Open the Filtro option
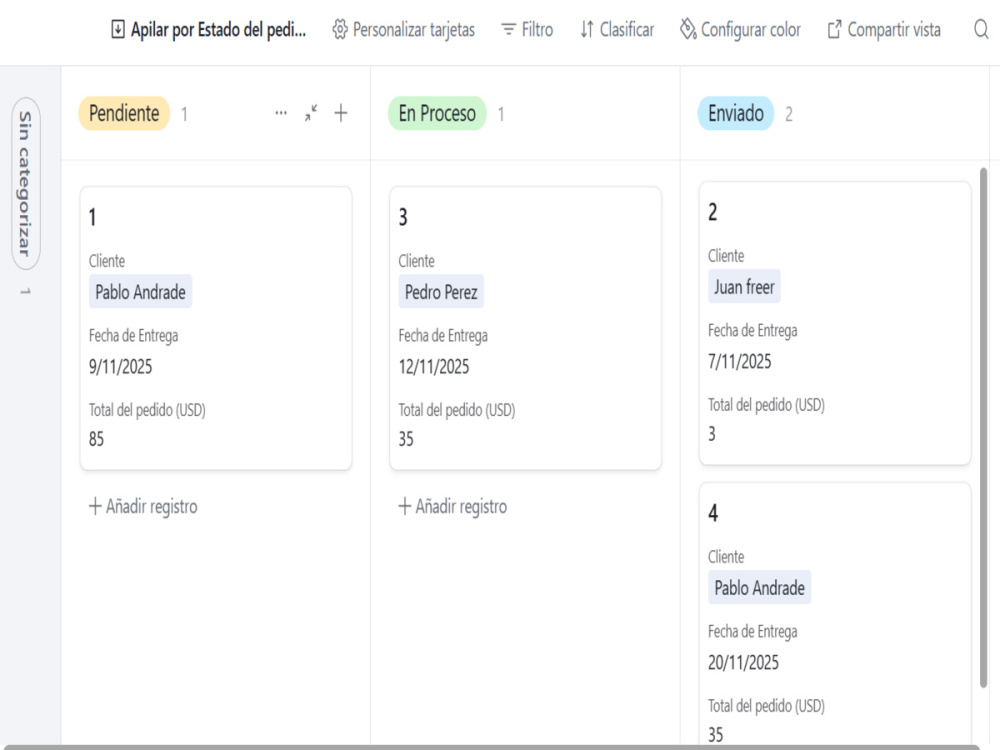The image size is (1000, 750). click(x=527, y=29)
